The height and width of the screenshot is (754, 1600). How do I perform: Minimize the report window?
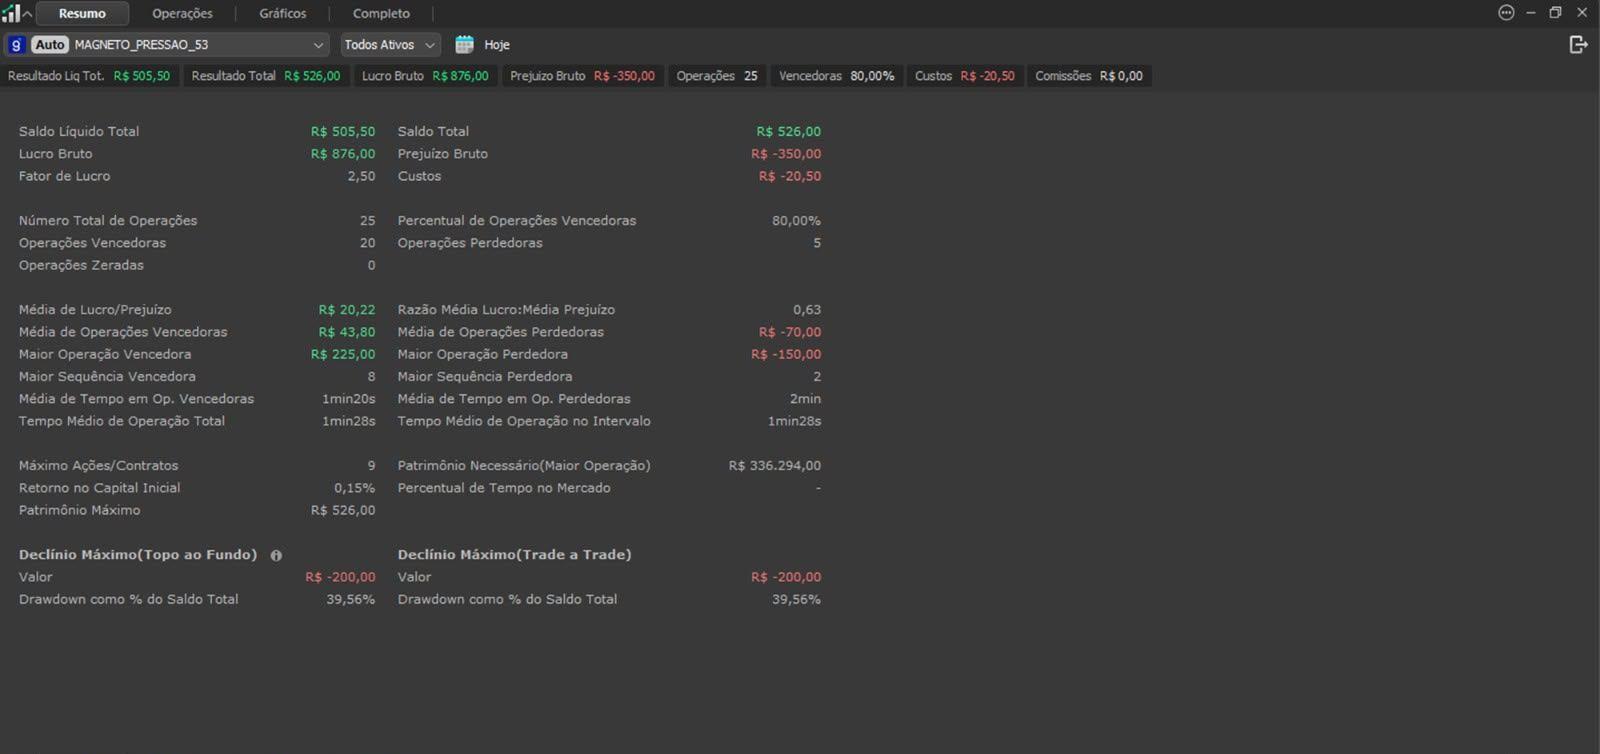(x=1530, y=13)
